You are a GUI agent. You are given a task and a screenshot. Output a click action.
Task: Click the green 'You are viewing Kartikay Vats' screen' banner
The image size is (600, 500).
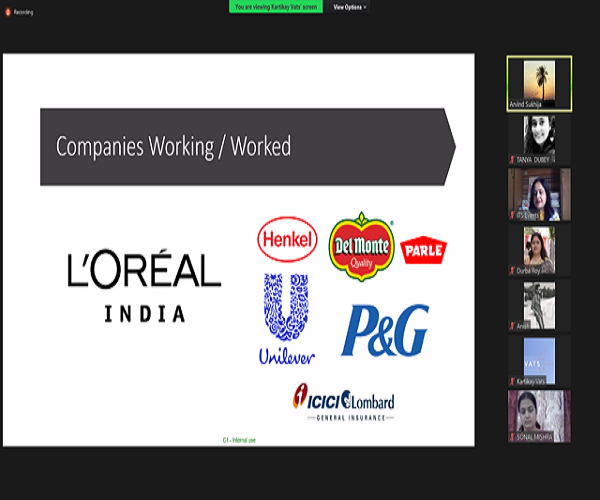[x=276, y=7]
